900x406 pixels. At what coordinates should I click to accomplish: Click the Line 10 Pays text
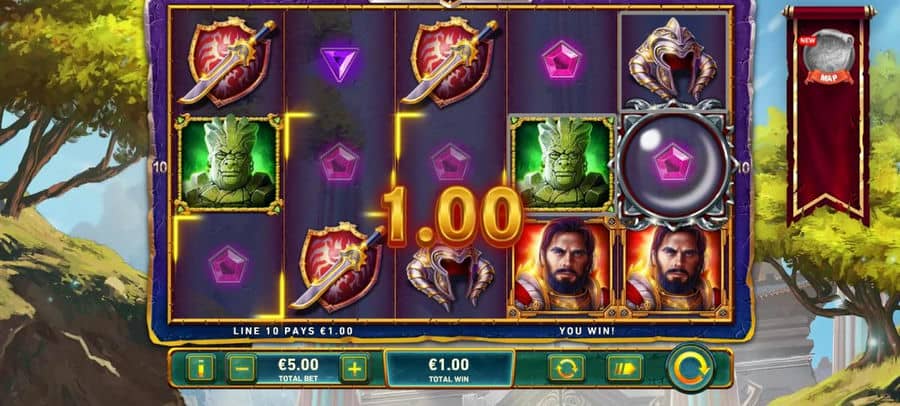(293, 331)
